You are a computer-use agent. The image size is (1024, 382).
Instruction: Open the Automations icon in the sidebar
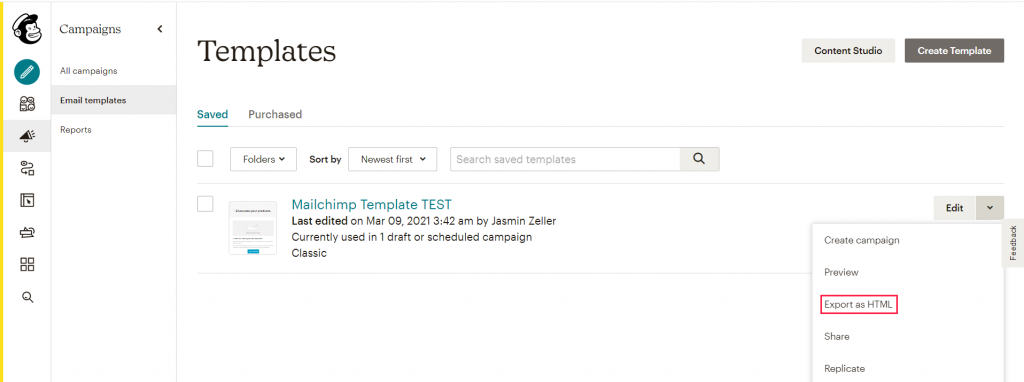[27, 168]
